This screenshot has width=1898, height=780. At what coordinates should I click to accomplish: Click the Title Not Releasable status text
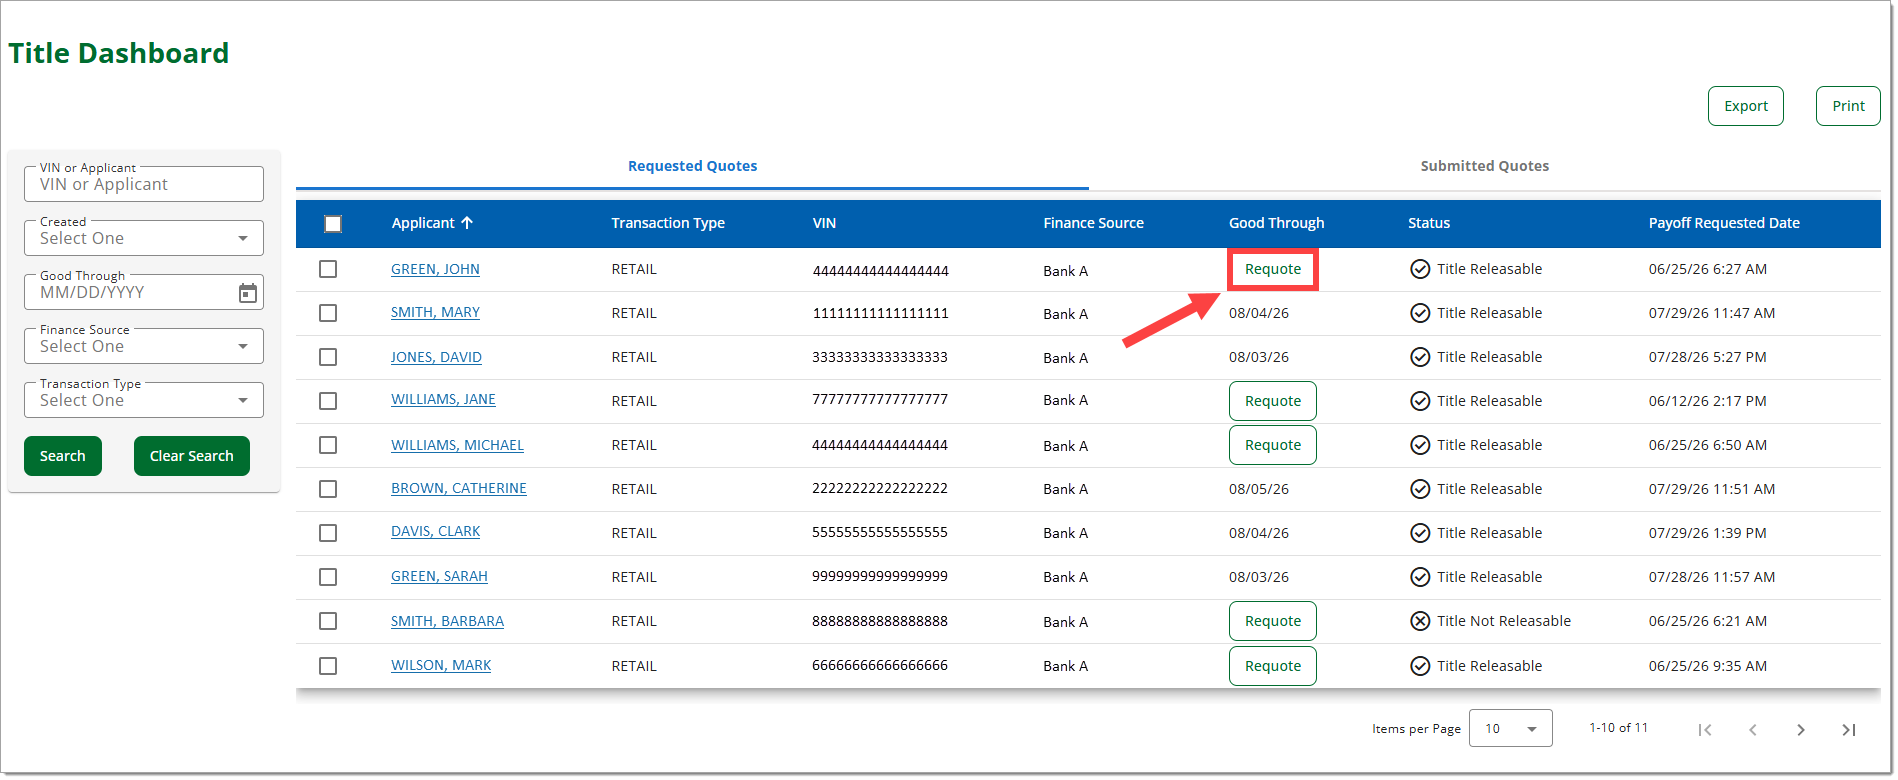(1504, 621)
